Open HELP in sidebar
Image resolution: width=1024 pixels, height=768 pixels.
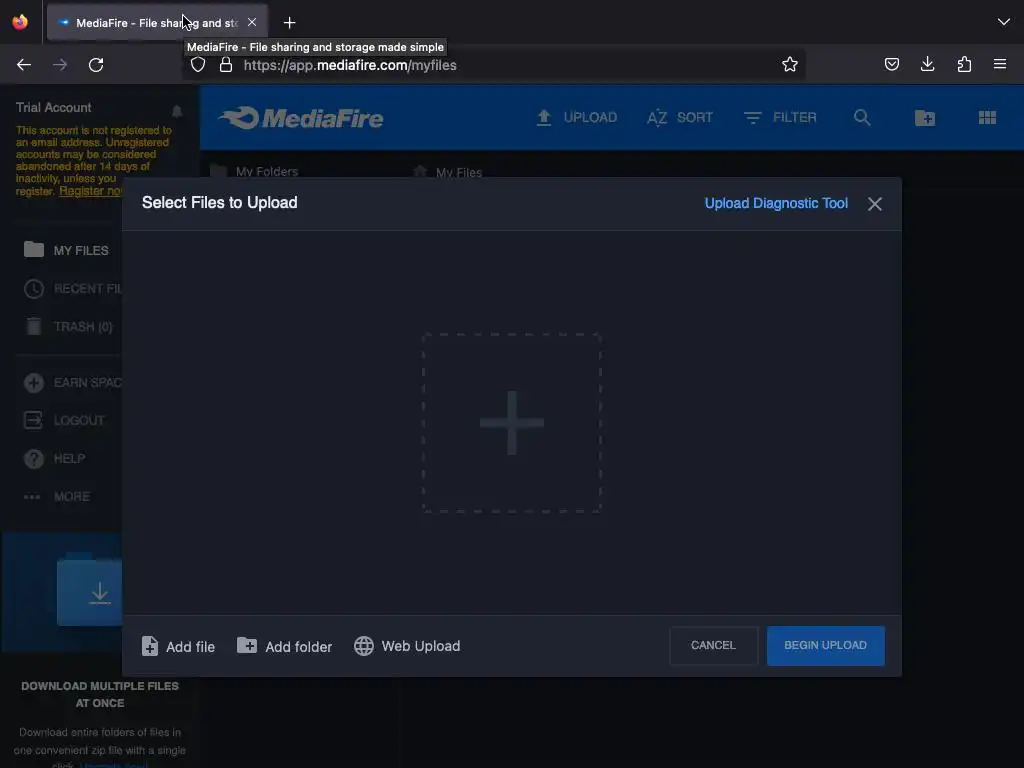coord(55,458)
